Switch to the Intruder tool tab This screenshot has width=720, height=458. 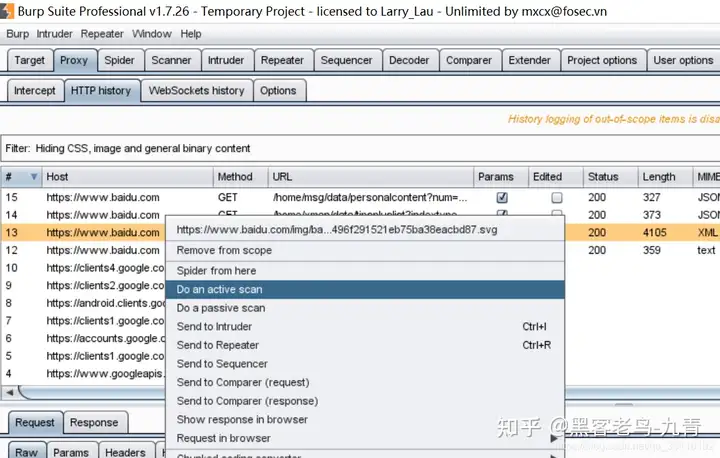tap(226, 60)
